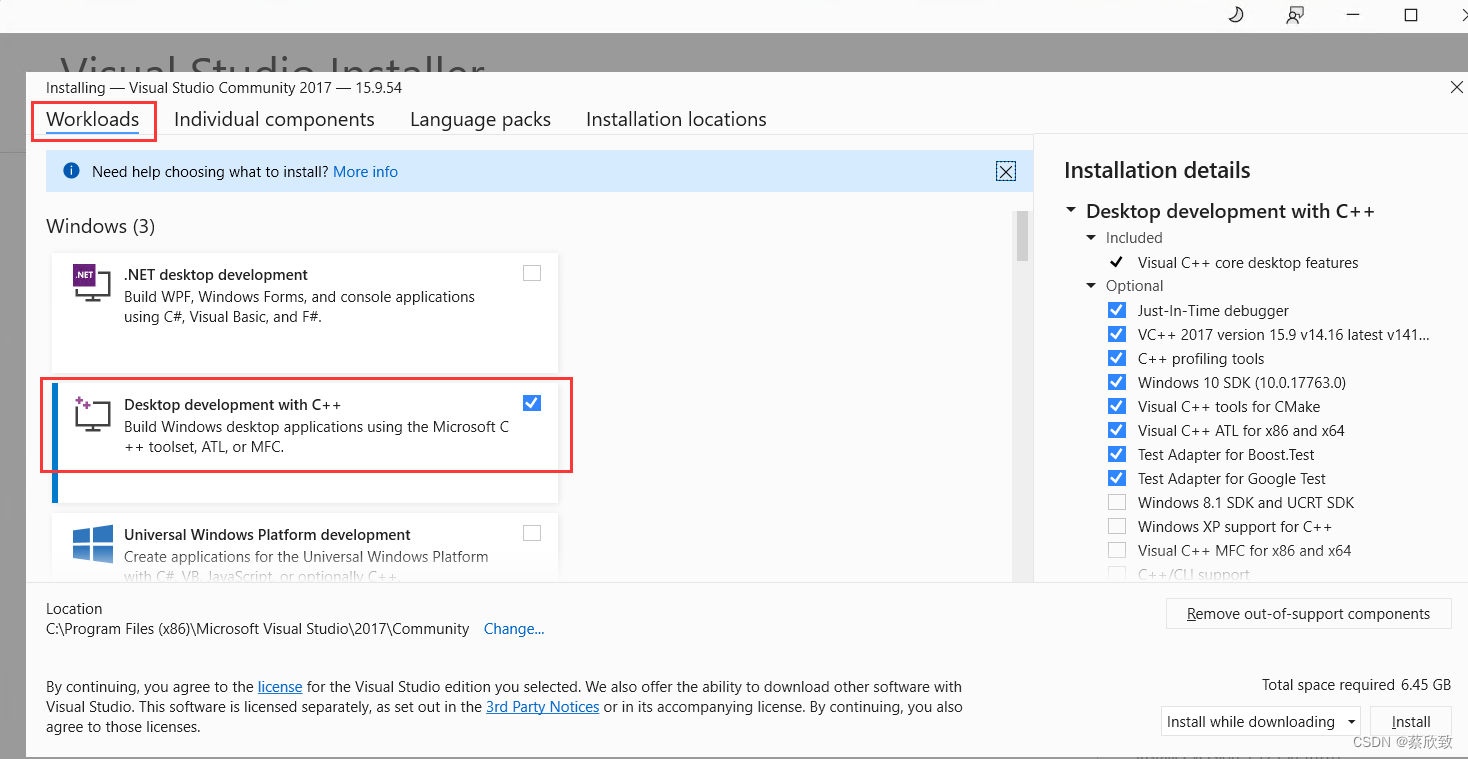Uncheck VC++ 2017 version 15.9 v14.16 option
This screenshot has height=759, width=1468.
click(1117, 334)
